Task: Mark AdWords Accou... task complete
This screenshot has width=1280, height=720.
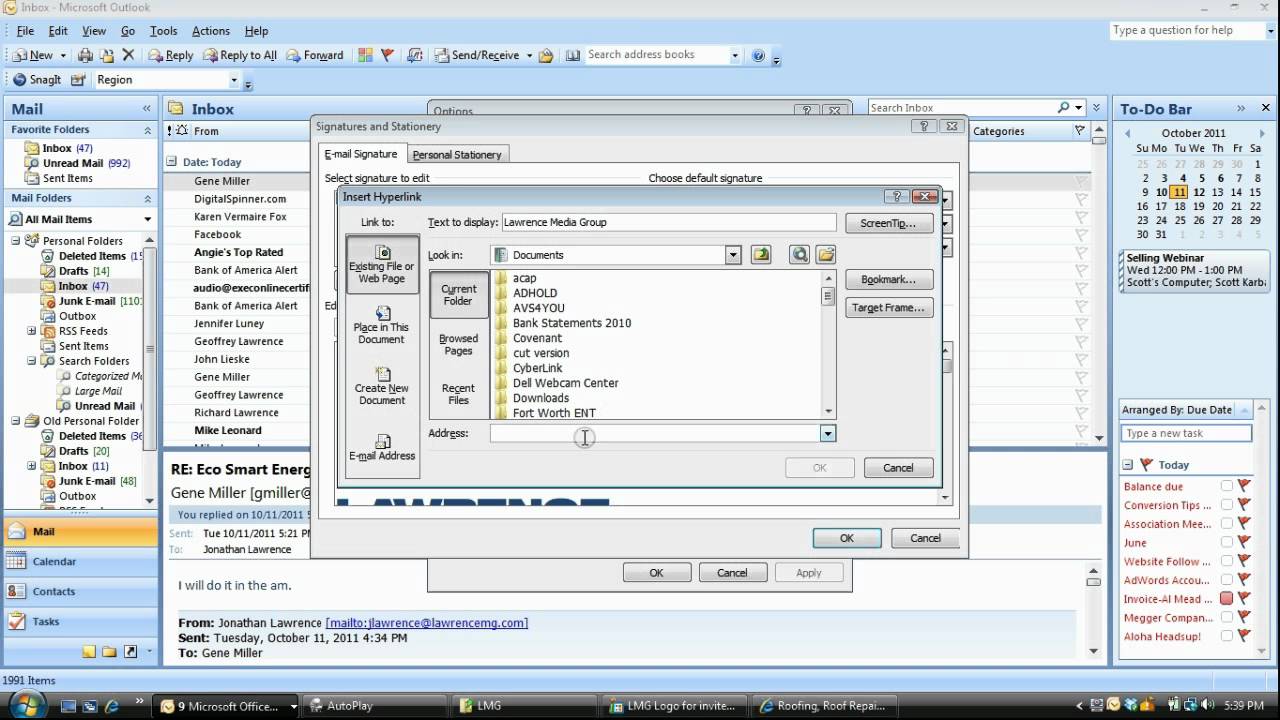Action: click(x=1226, y=580)
